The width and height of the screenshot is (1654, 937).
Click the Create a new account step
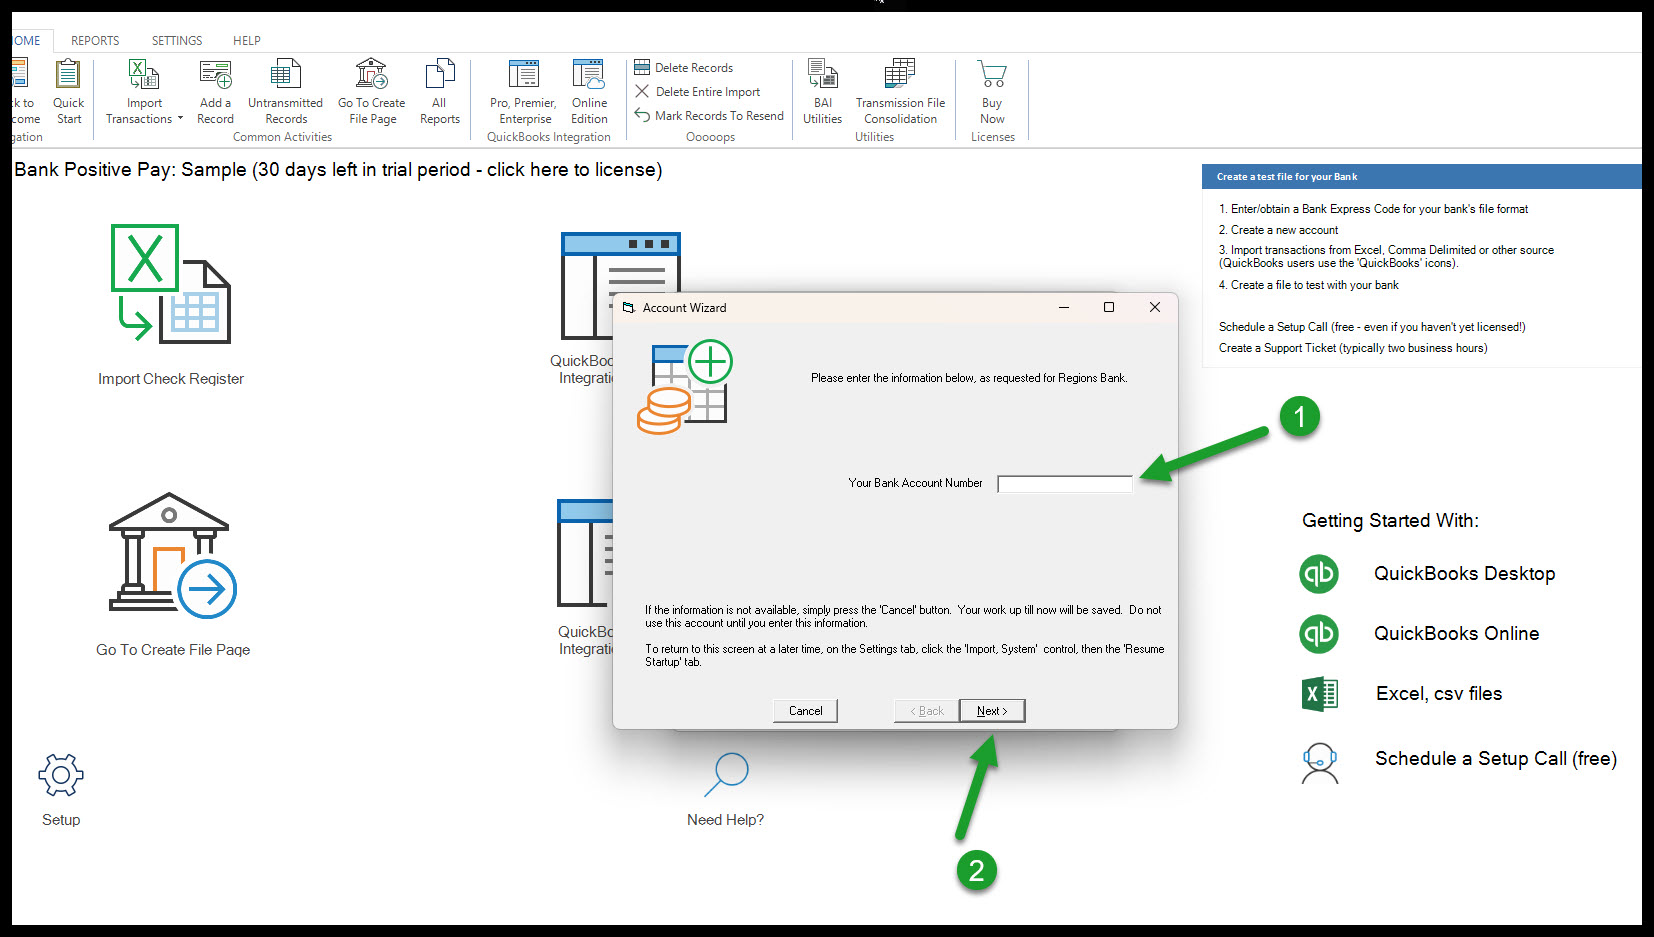1278,230
